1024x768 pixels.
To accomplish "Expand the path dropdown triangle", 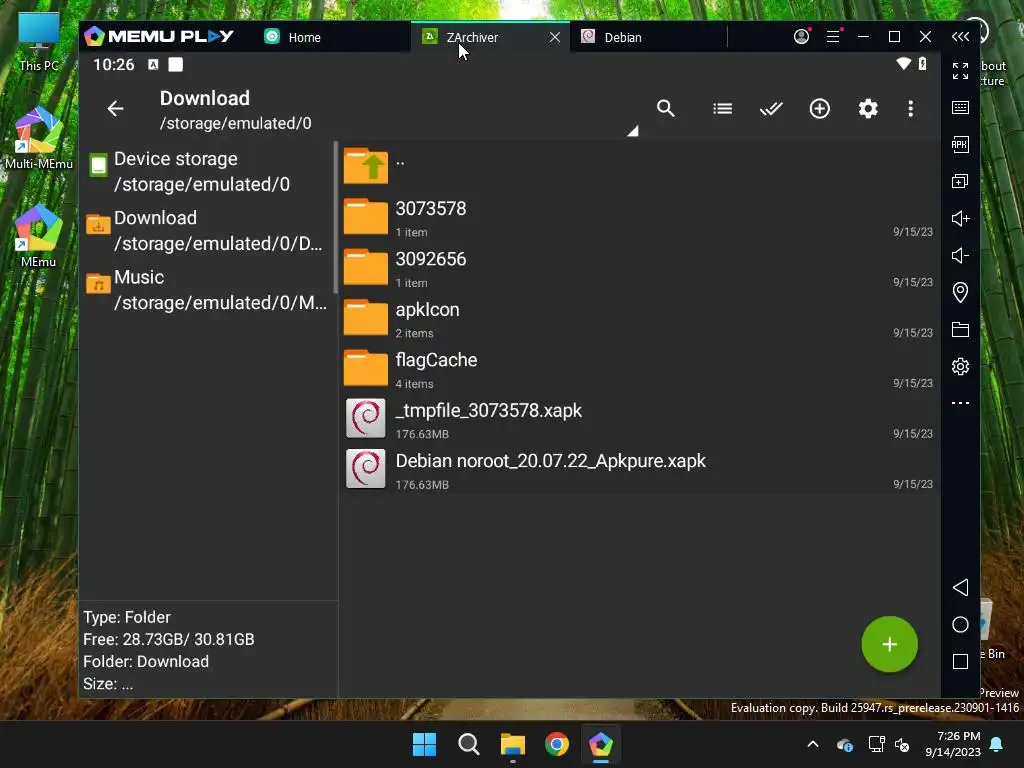I will (632, 131).
